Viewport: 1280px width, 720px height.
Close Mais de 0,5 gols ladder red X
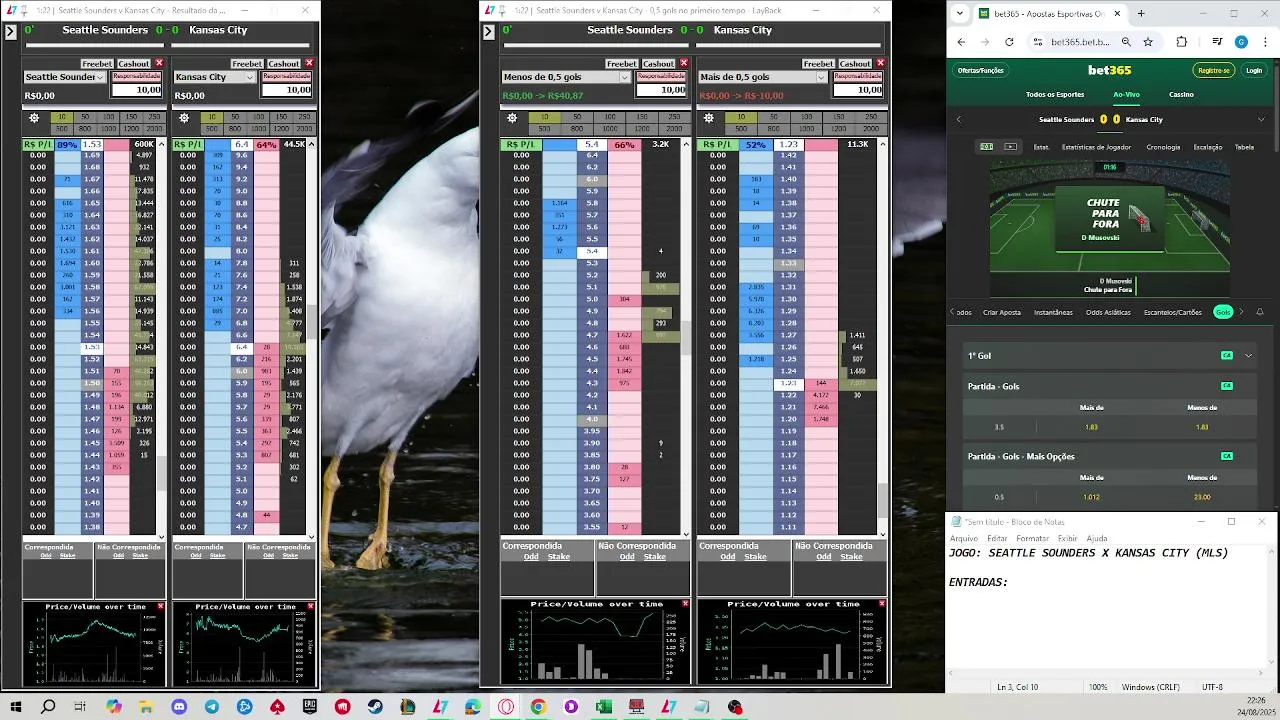coord(881,63)
